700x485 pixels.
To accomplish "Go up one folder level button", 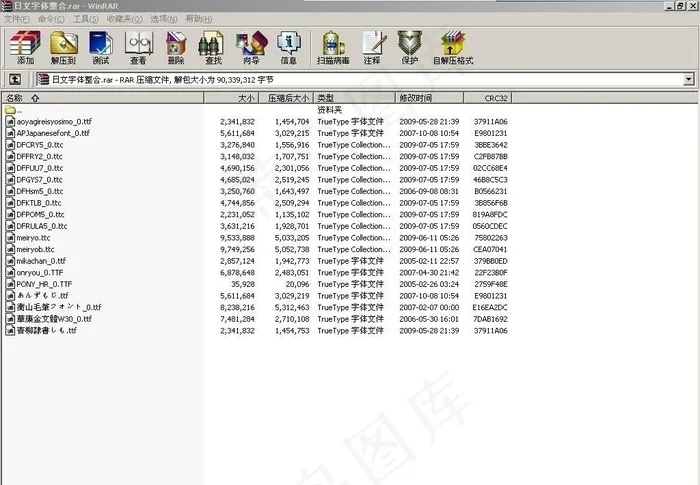I will [16, 79].
